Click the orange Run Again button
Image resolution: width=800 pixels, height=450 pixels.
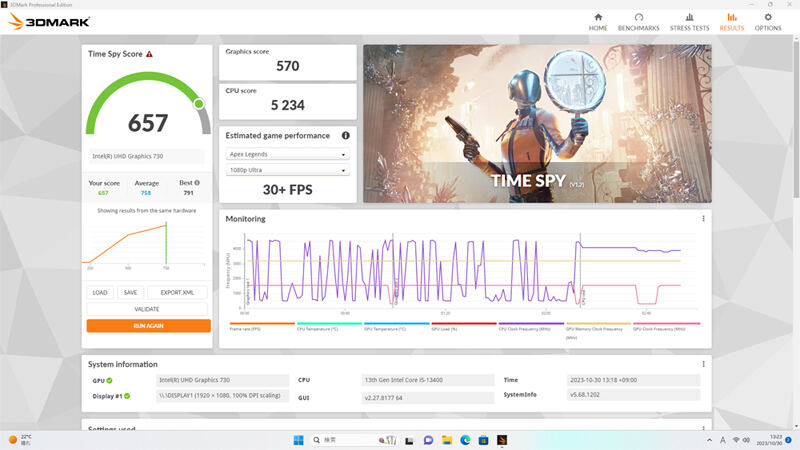pos(148,326)
